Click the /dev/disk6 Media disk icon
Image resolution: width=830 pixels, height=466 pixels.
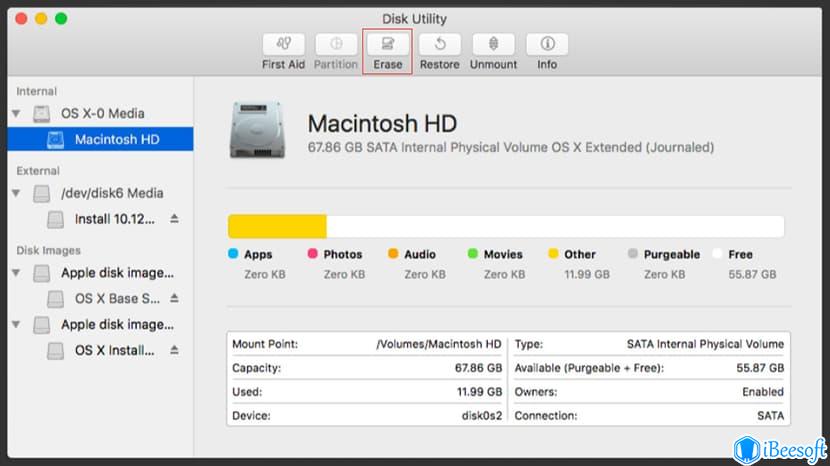coord(42,193)
